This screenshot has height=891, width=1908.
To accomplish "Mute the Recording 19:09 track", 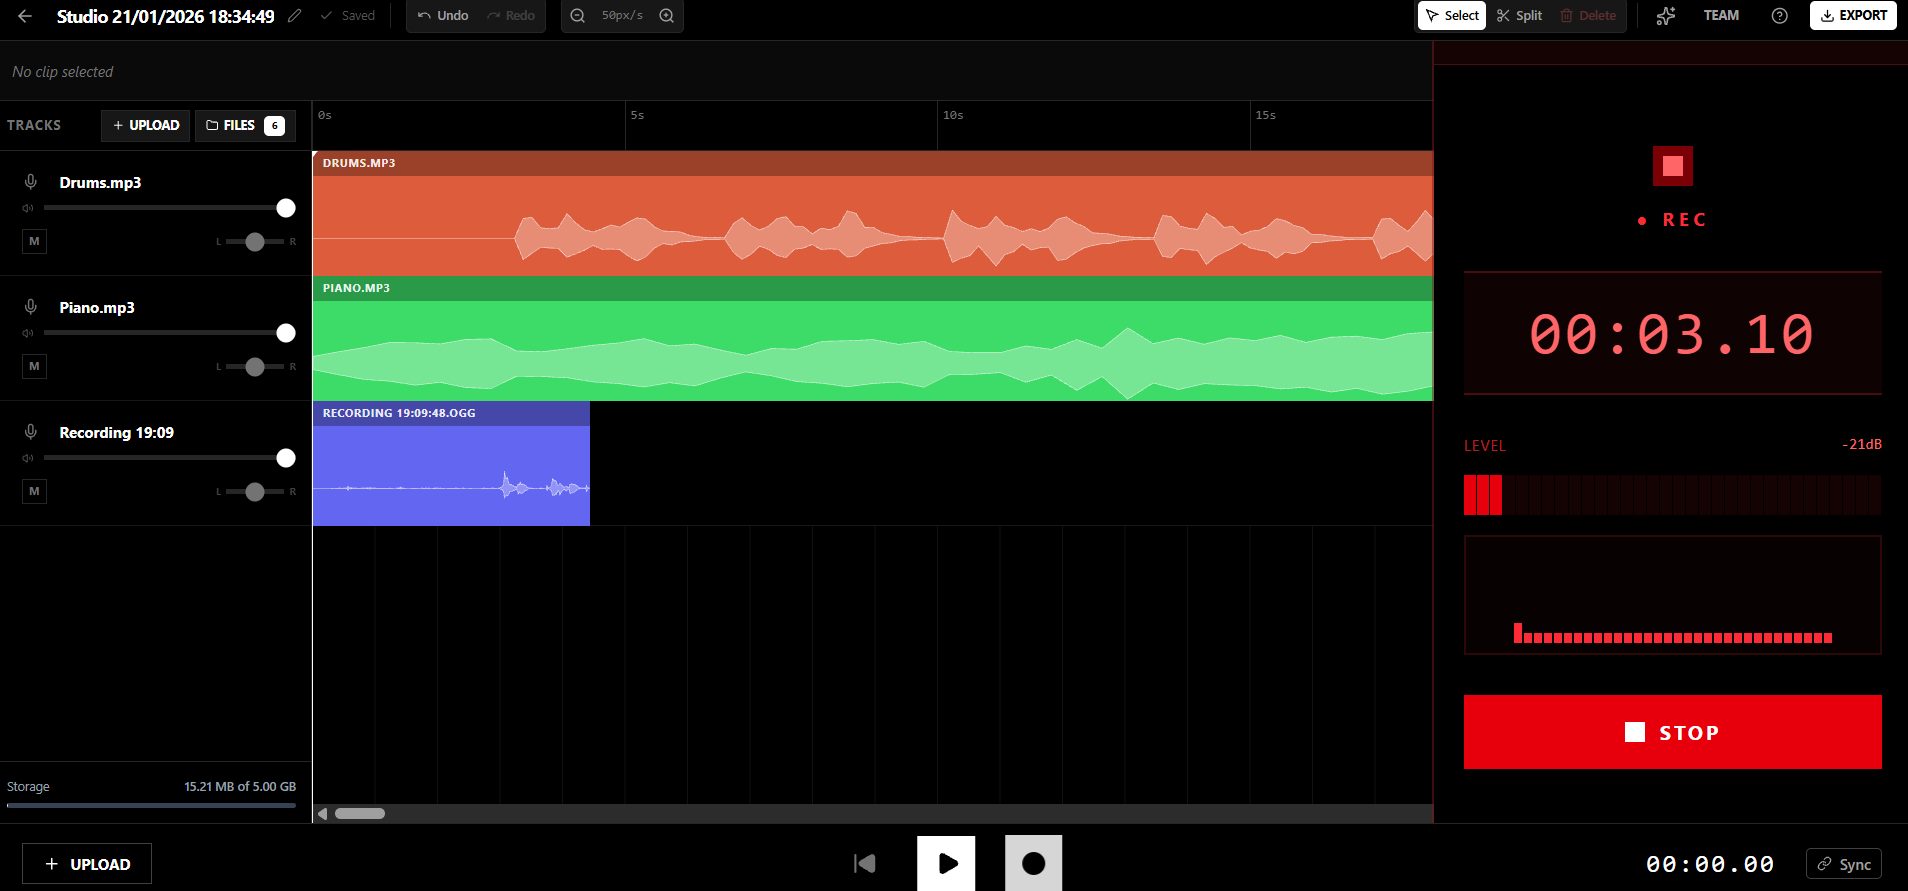I will (x=35, y=491).
